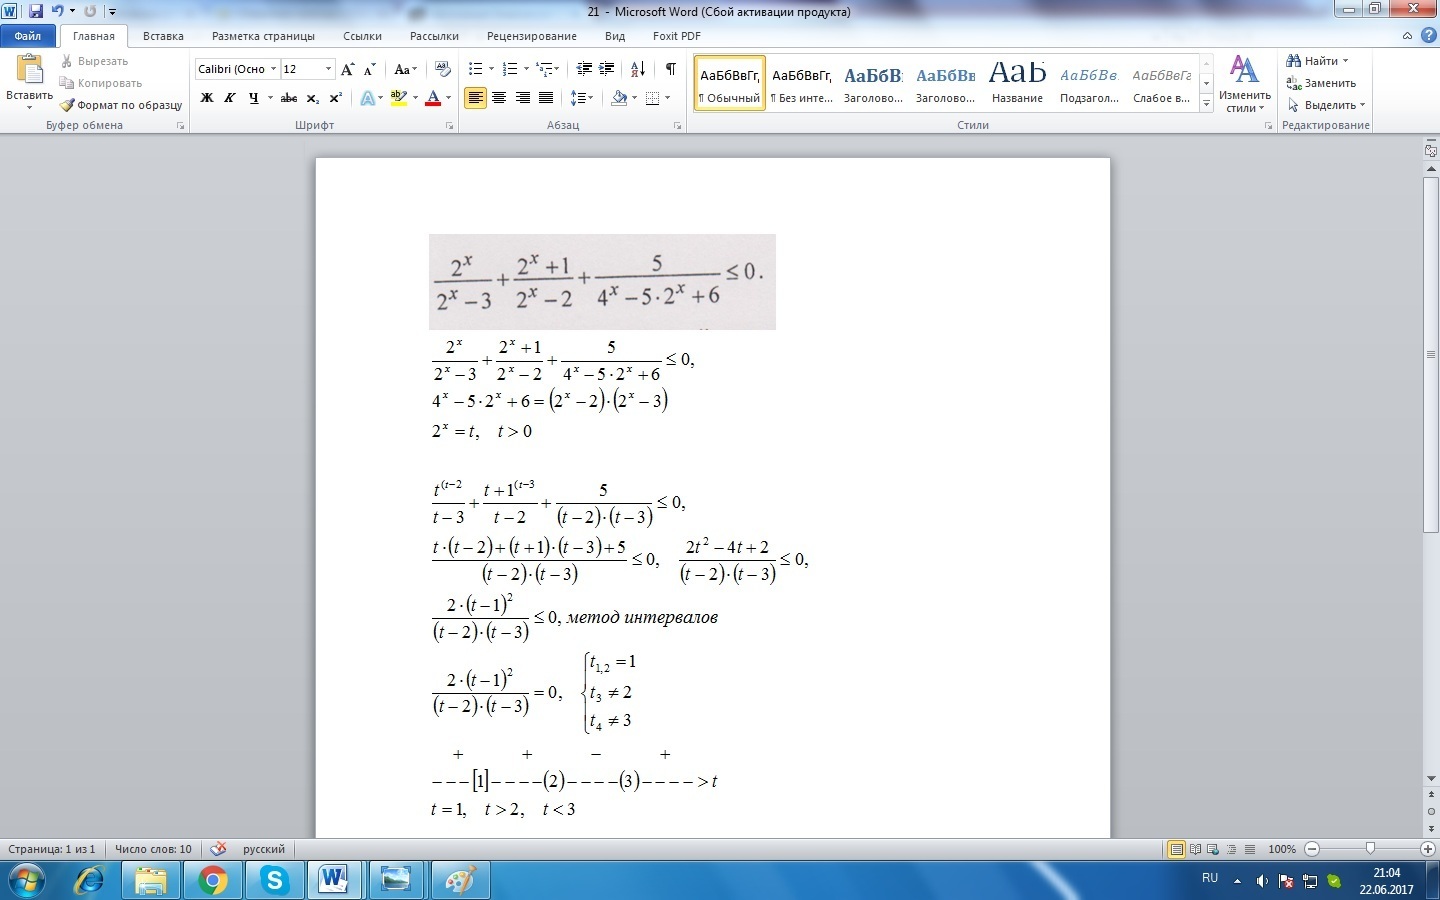Zoom in with the plus button
This screenshot has width=1440, height=900.
tap(1428, 849)
